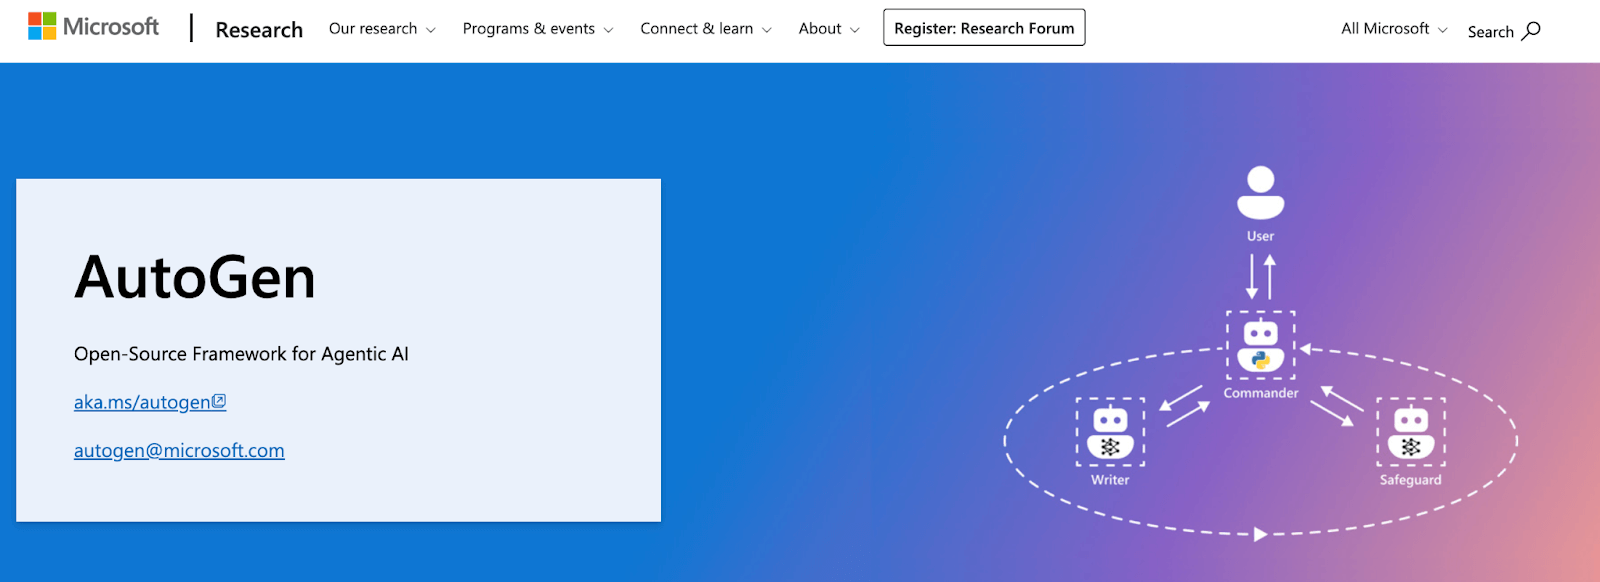The width and height of the screenshot is (1600, 582).
Task: Open the aka.ms/autogen link
Action: pyautogui.click(x=142, y=402)
